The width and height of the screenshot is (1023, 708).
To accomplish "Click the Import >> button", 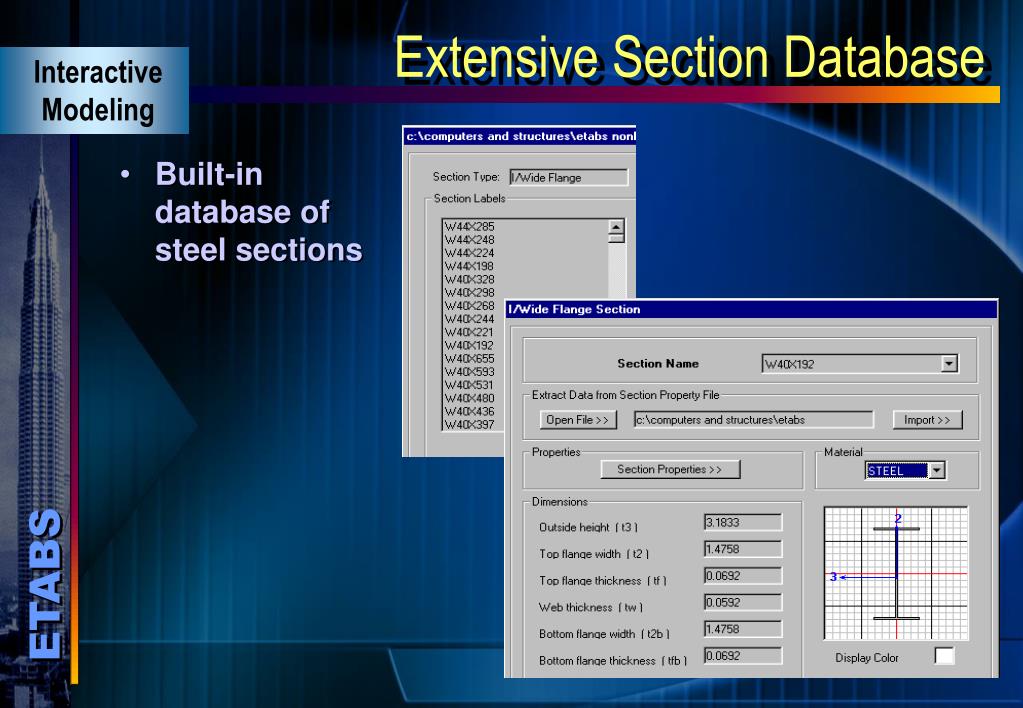I will (927, 420).
